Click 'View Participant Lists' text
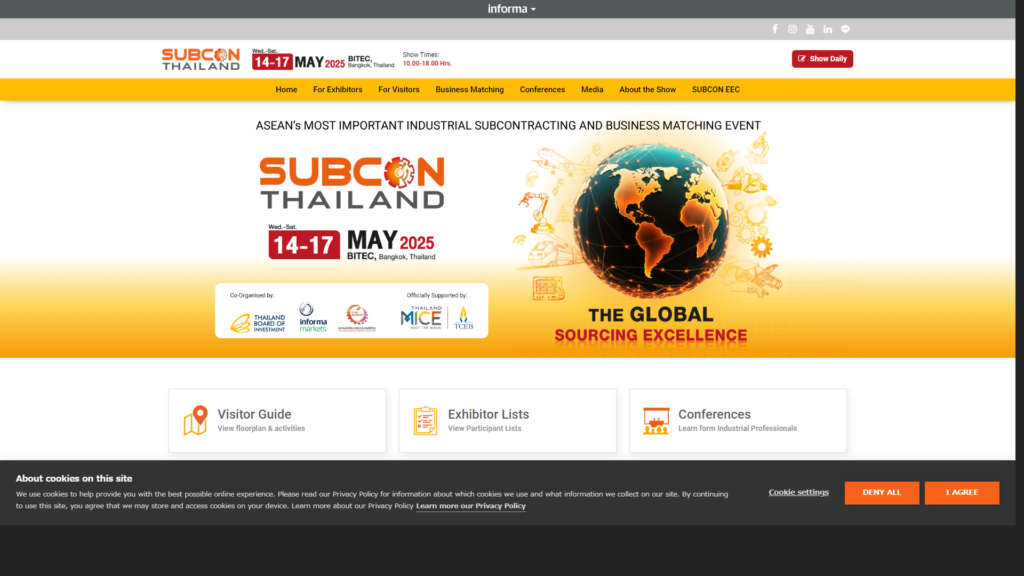 485,428
